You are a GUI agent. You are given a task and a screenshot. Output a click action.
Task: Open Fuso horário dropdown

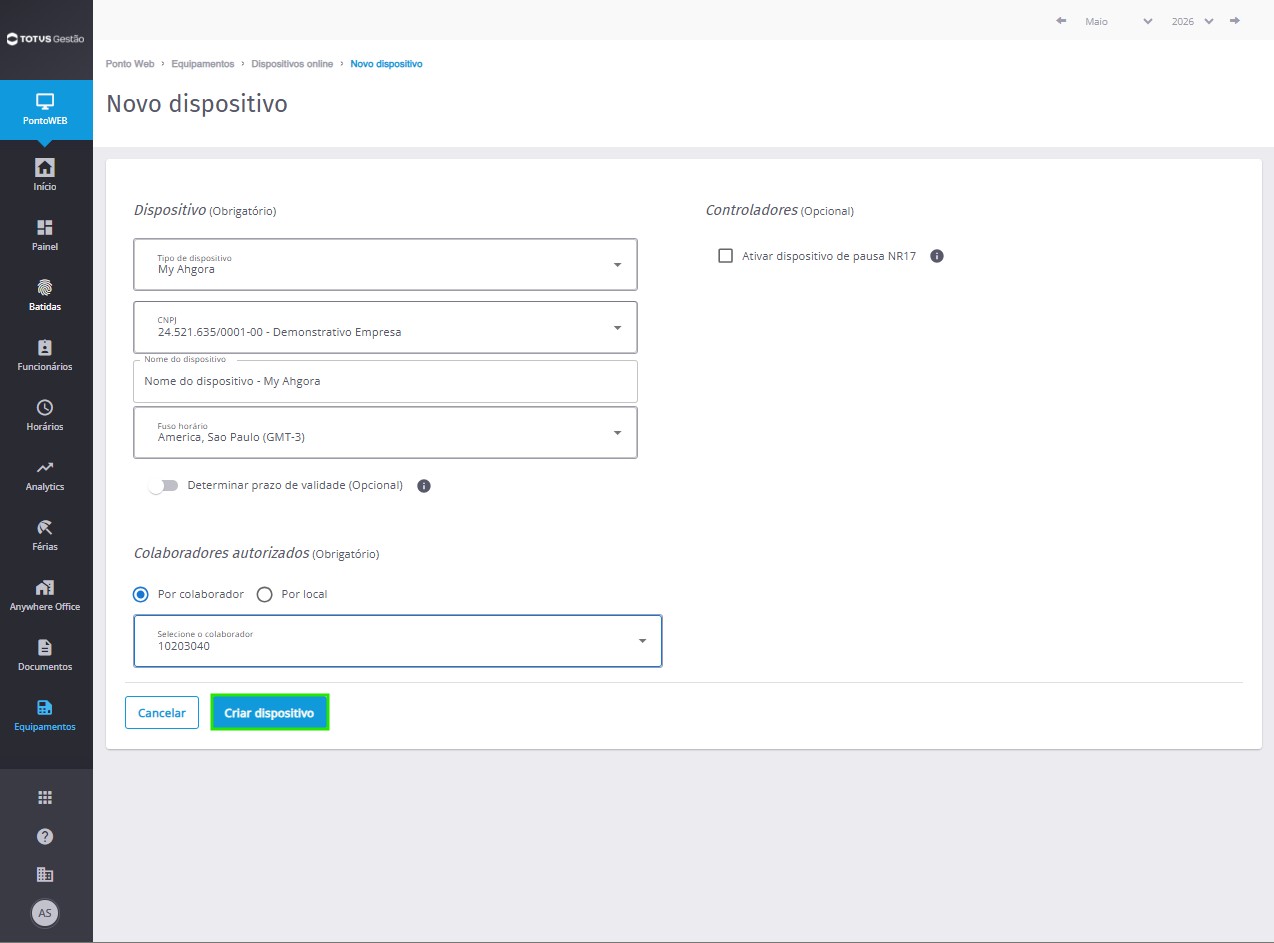pyautogui.click(x=385, y=432)
